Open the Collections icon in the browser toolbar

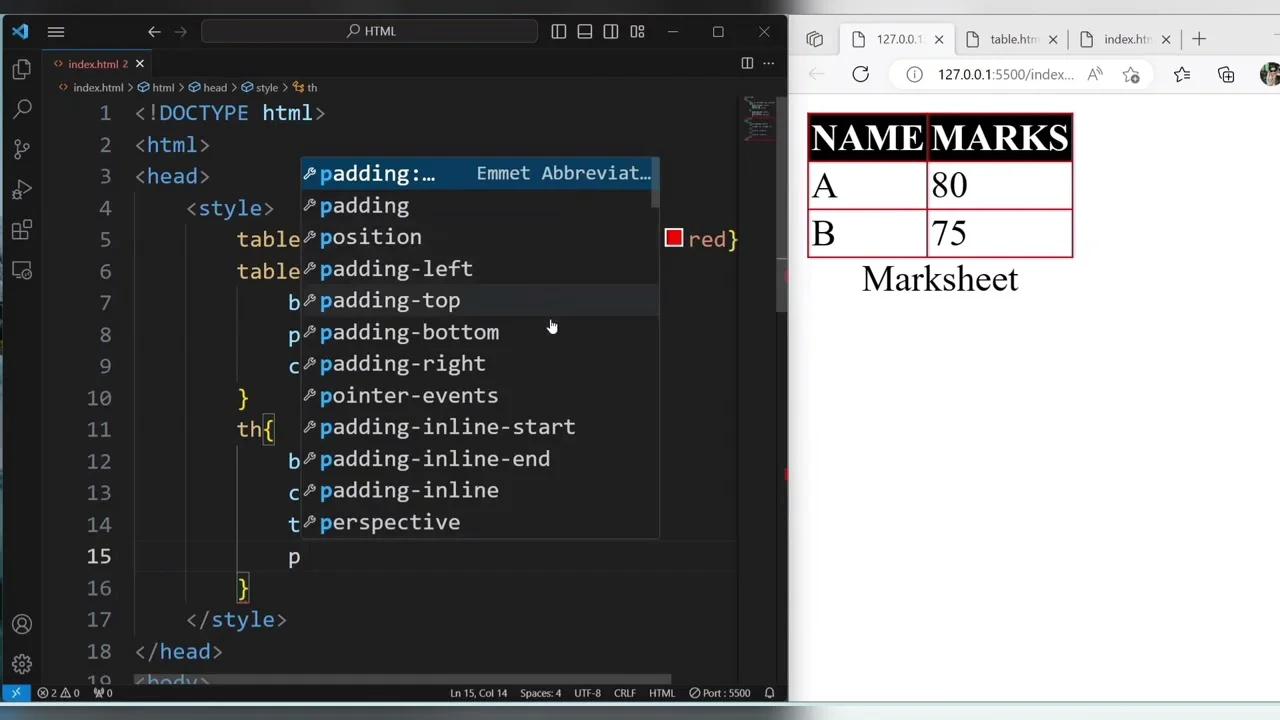tap(1226, 75)
